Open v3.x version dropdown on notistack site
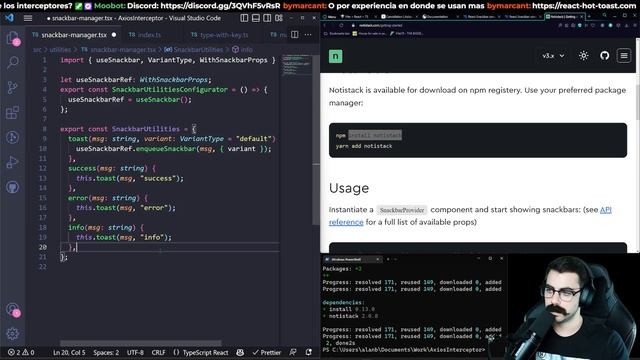This screenshot has width=640, height=360. pyautogui.click(x=553, y=56)
